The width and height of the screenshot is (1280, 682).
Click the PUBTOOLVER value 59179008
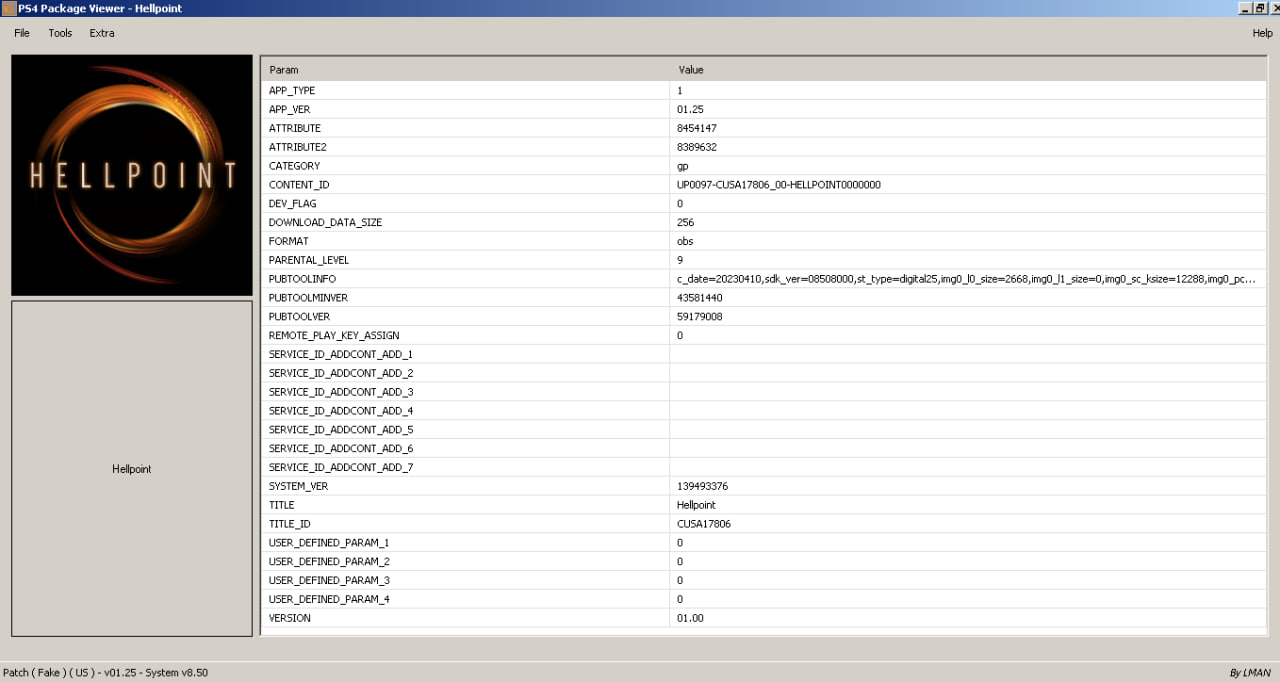pyautogui.click(x=699, y=317)
